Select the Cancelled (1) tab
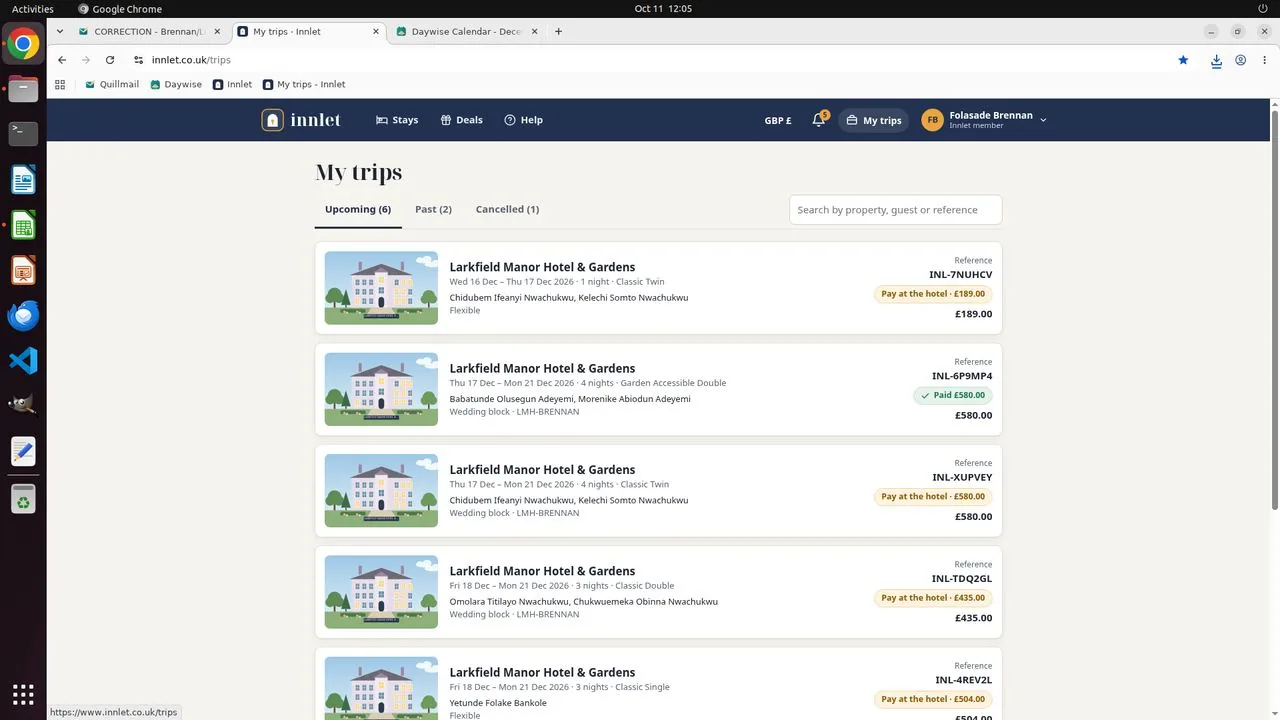Image resolution: width=1280 pixels, height=720 pixels. [507, 210]
